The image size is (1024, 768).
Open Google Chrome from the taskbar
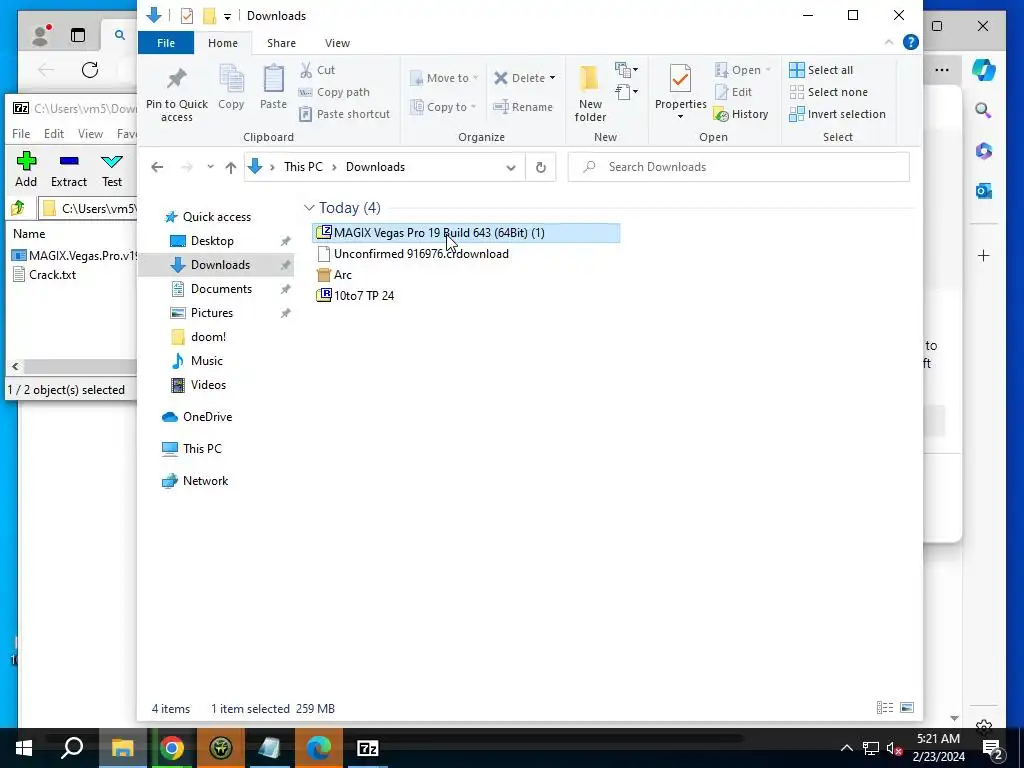[x=172, y=748]
